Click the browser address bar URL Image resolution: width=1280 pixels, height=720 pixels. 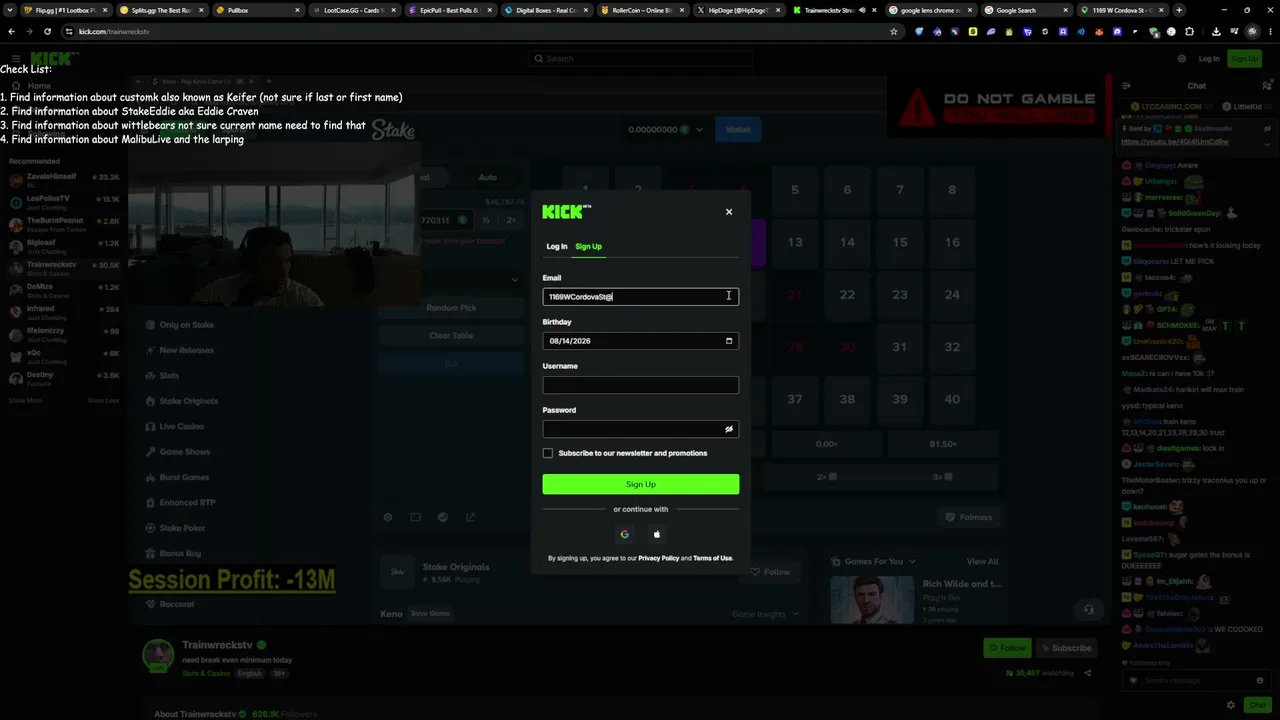[114, 31]
